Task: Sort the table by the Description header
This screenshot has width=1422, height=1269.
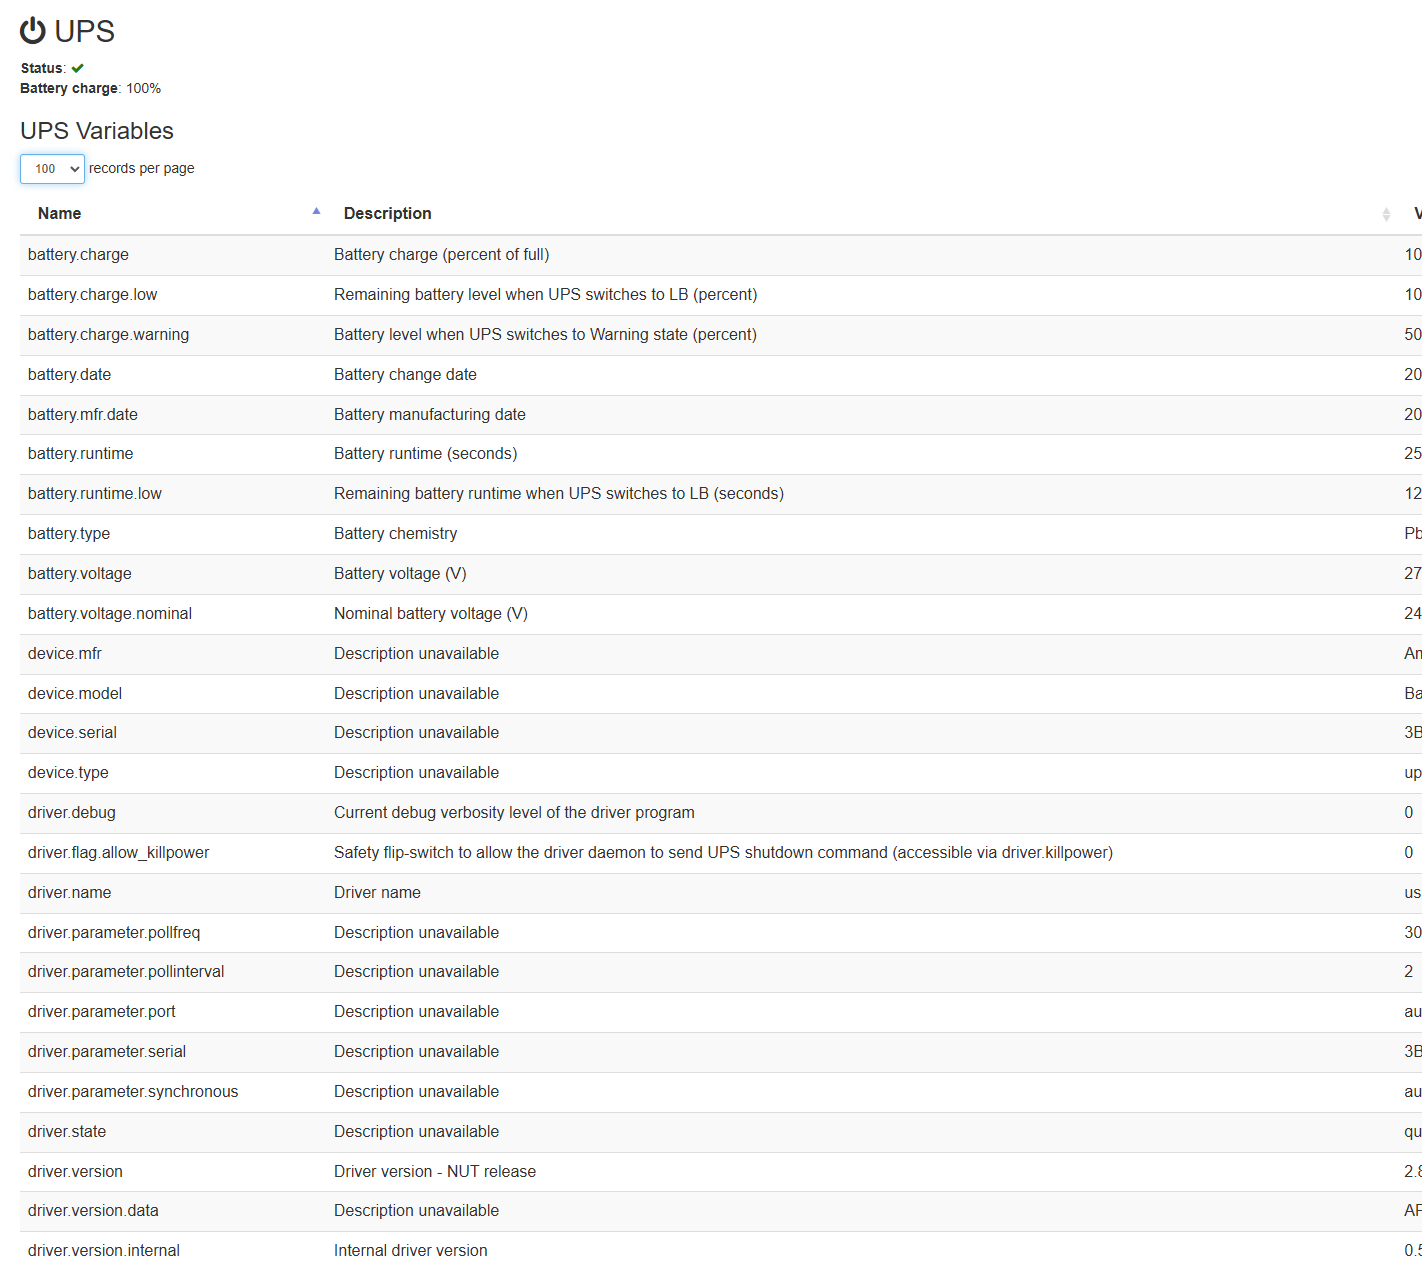Action: 388,214
